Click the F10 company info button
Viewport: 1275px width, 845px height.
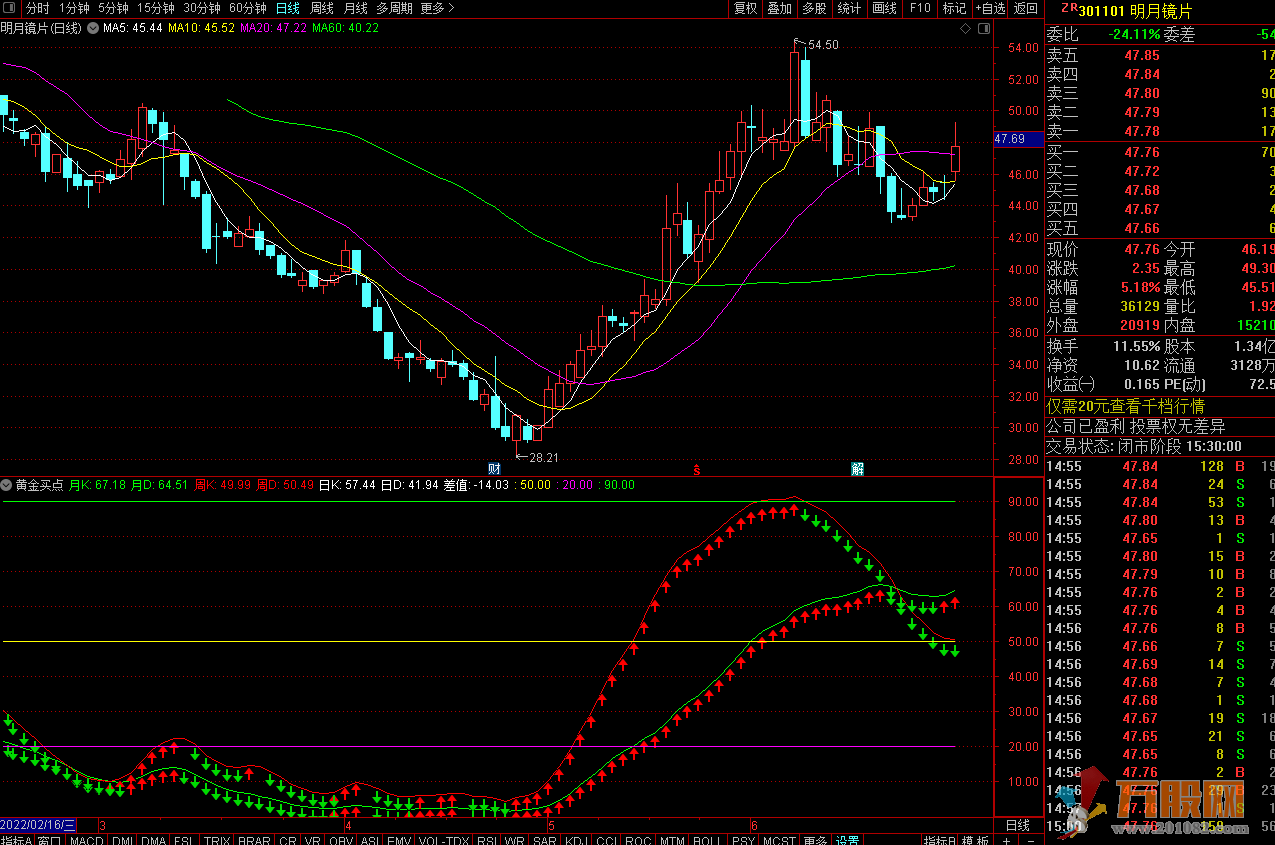click(x=919, y=8)
